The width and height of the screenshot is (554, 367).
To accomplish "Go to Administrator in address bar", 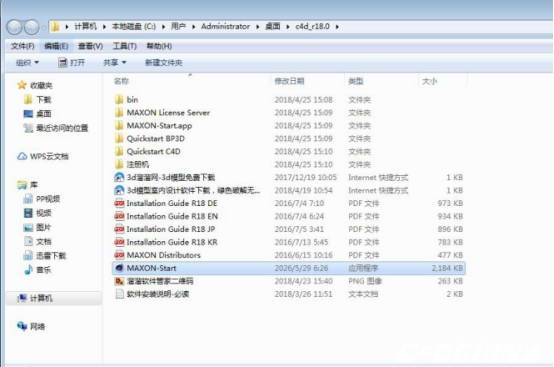I will (225, 26).
